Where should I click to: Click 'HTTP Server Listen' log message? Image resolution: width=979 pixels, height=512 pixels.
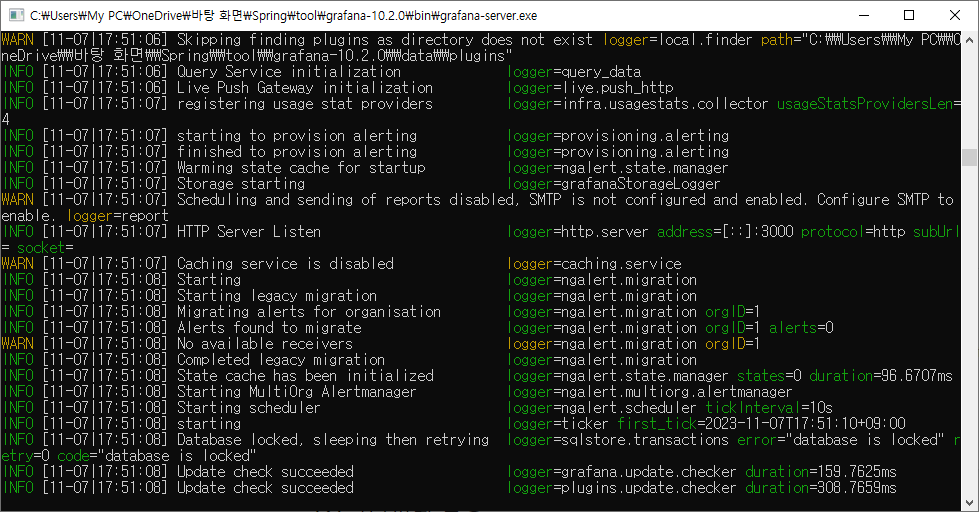[248, 232]
